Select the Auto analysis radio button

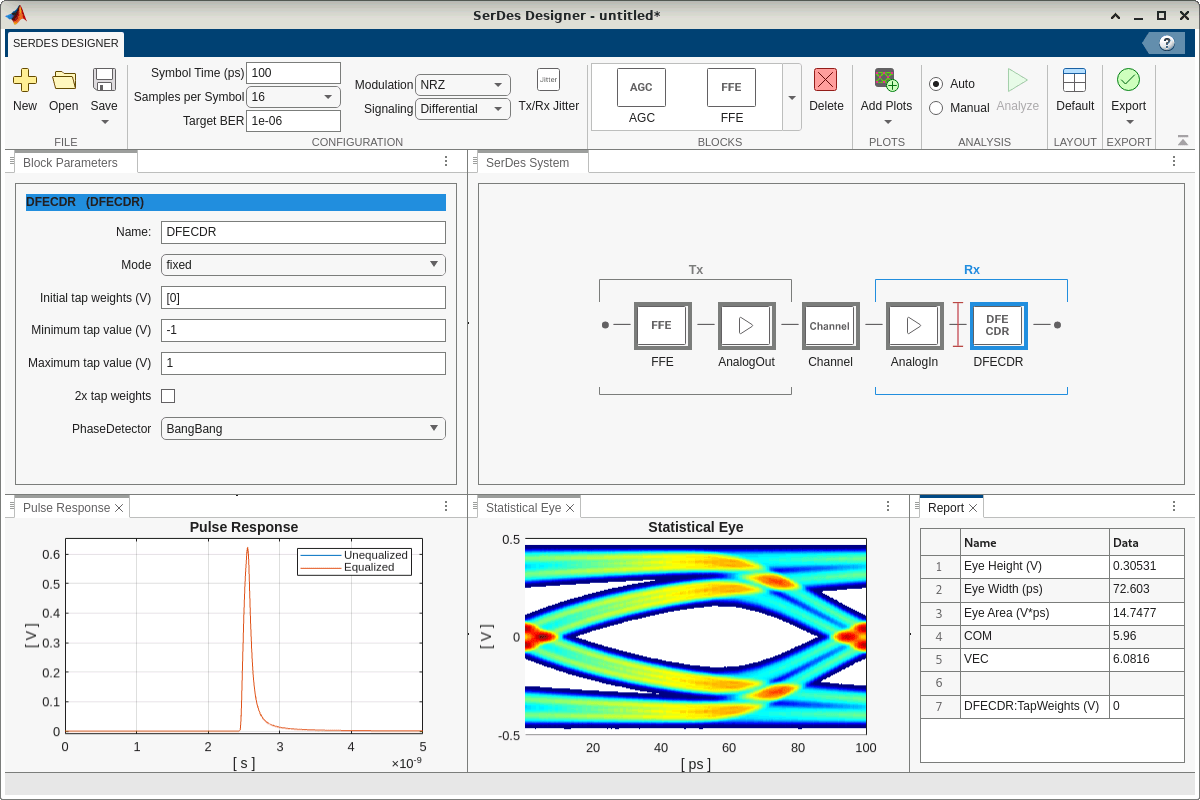[x=936, y=84]
